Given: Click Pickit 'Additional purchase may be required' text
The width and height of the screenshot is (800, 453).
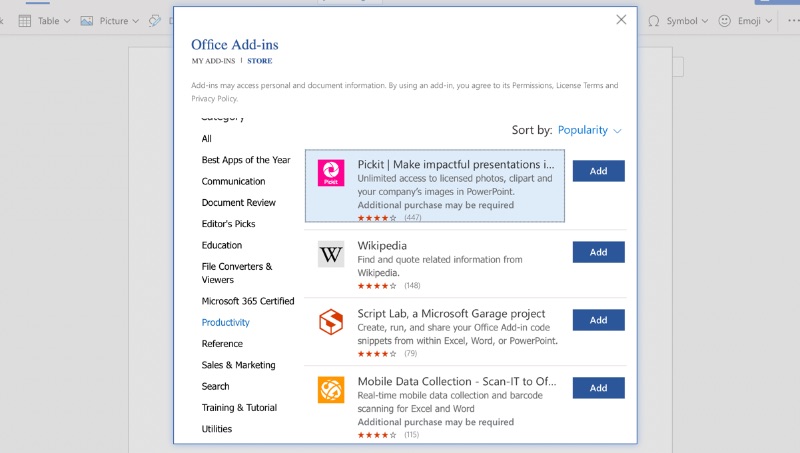Looking at the screenshot, I should click(436, 205).
